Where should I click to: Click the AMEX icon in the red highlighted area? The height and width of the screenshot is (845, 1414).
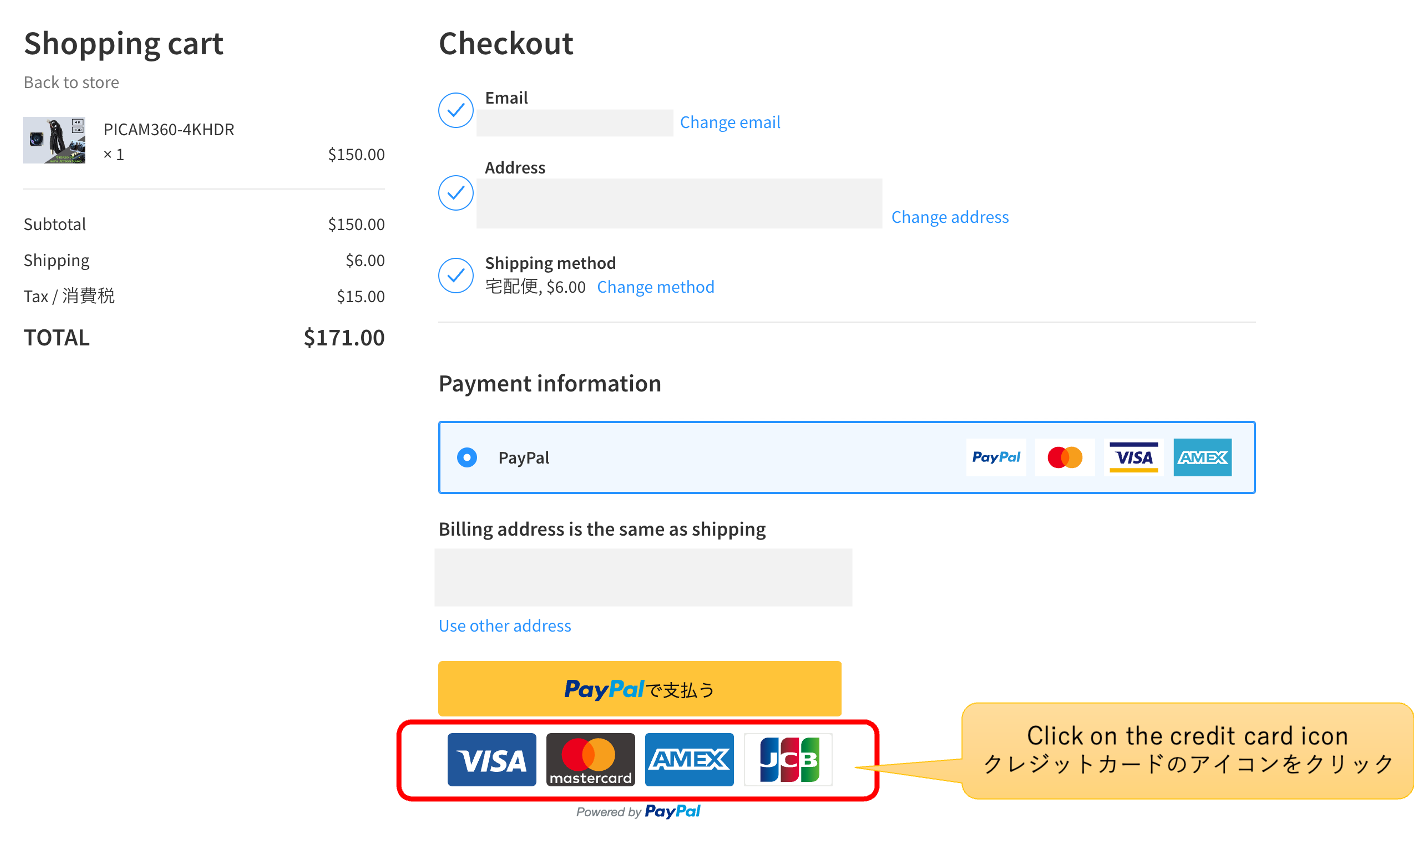pyautogui.click(x=689, y=759)
